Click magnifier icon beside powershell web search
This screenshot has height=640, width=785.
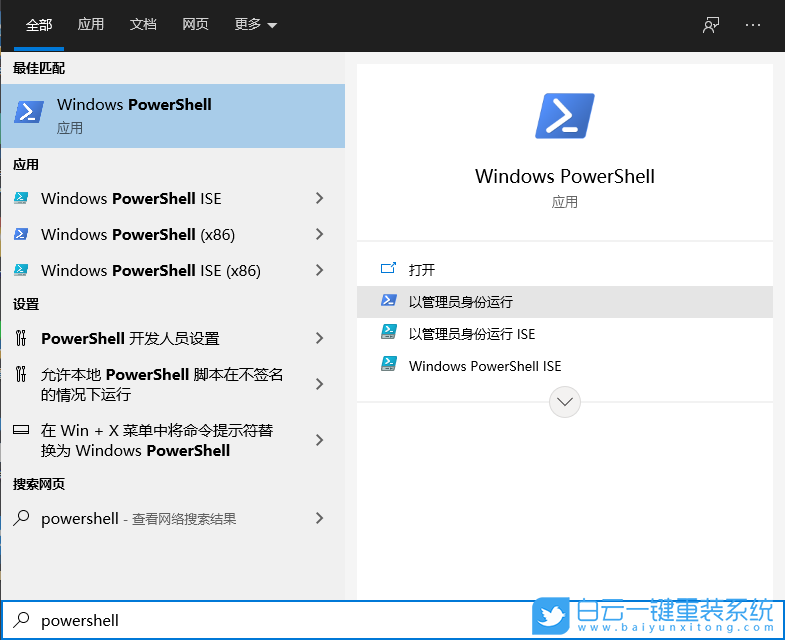pos(21,518)
